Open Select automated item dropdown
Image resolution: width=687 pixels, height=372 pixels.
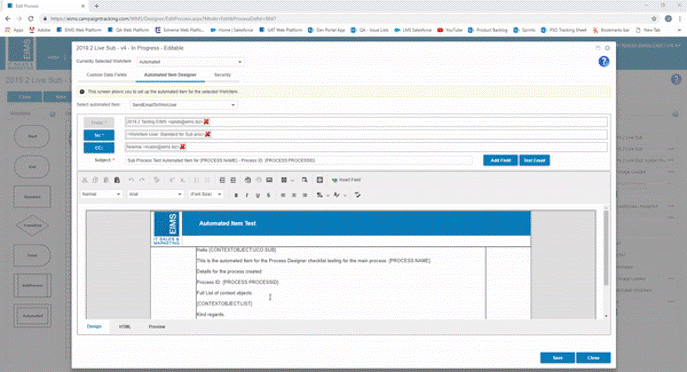pyautogui.click(x=184, y=105)
